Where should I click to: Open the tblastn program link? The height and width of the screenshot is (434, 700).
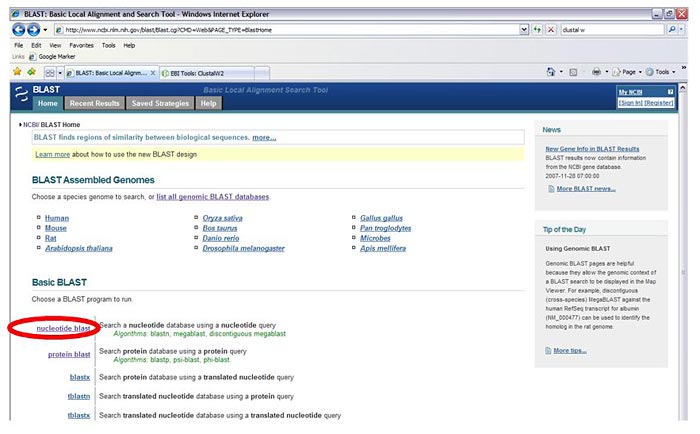click(79, 396)
